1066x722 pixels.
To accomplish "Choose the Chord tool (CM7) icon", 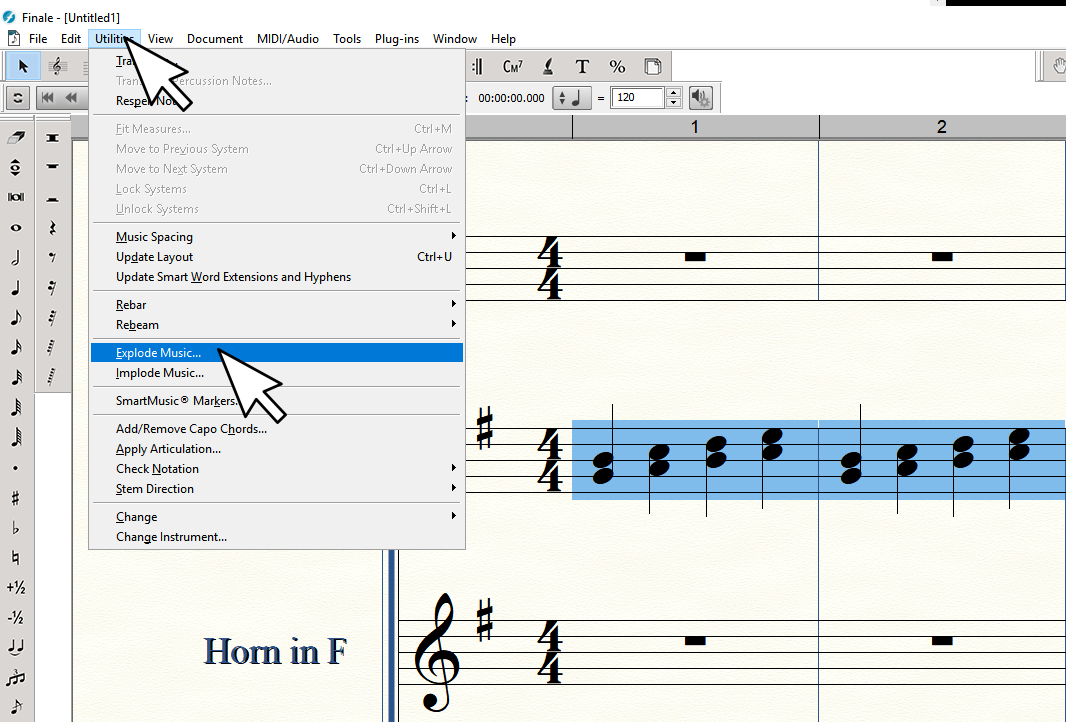I will coord(513,67).
